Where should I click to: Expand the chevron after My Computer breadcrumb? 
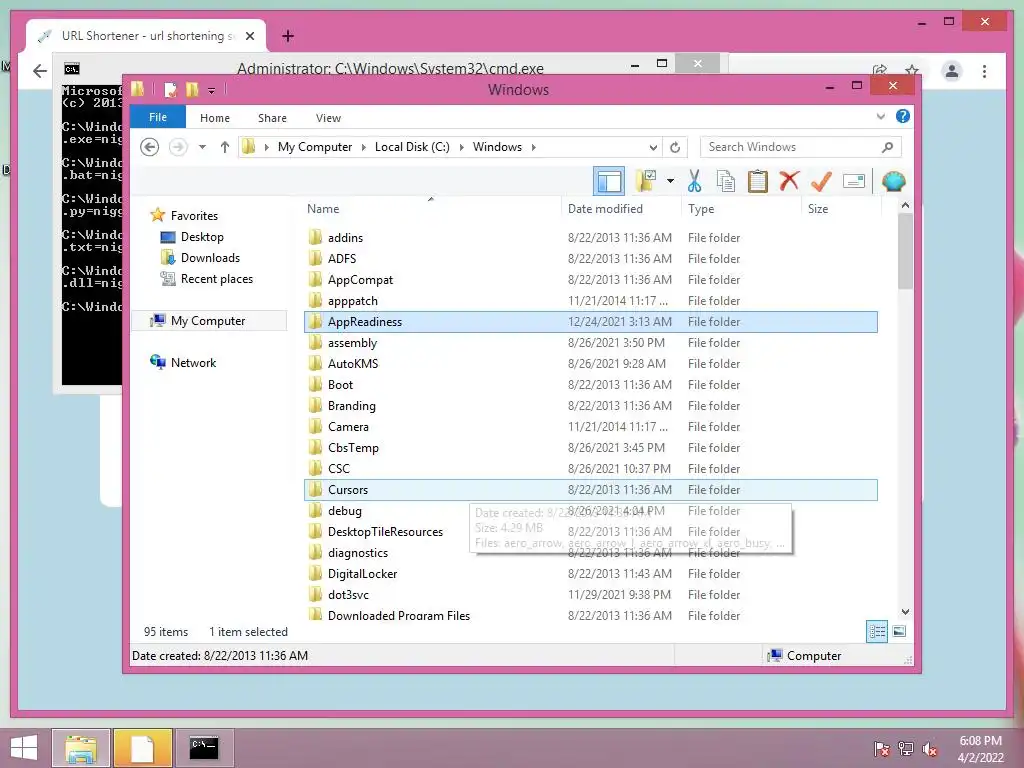[x=364, y=147]
